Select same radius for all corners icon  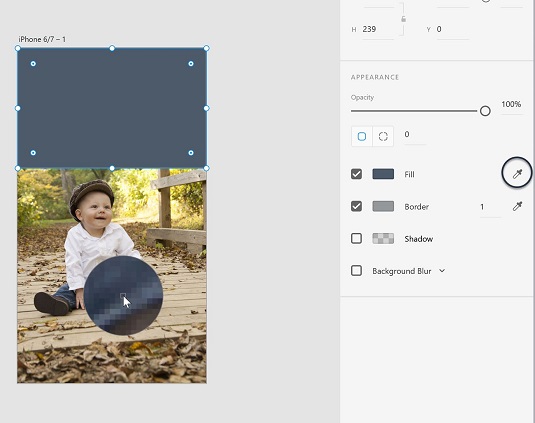[x=362, y=136]
